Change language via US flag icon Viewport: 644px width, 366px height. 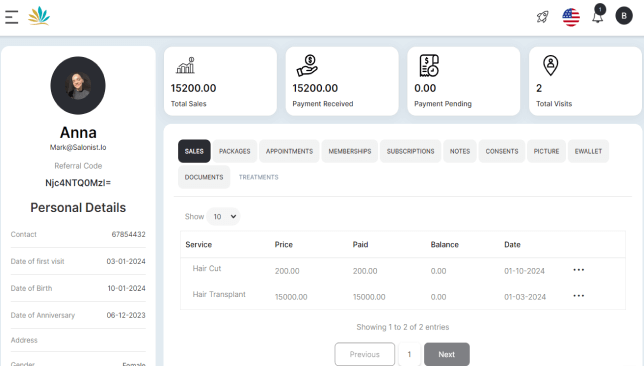(x=571, y=17)
